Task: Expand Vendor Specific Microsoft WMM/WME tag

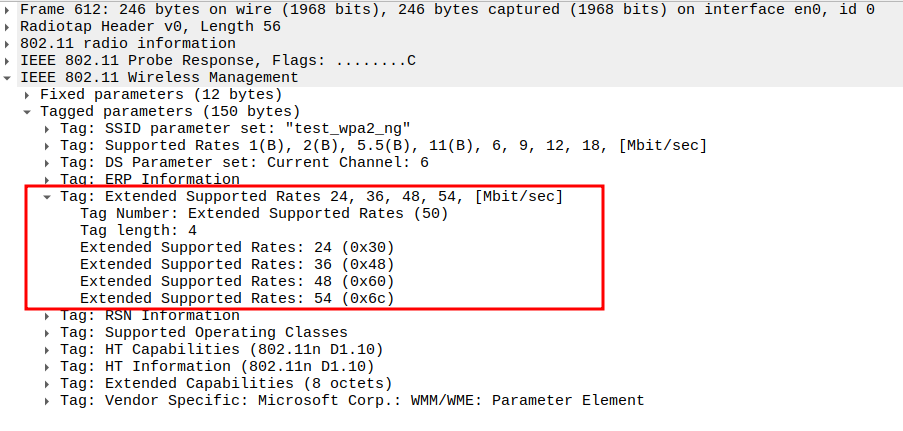Action: [x=48, y=400]
